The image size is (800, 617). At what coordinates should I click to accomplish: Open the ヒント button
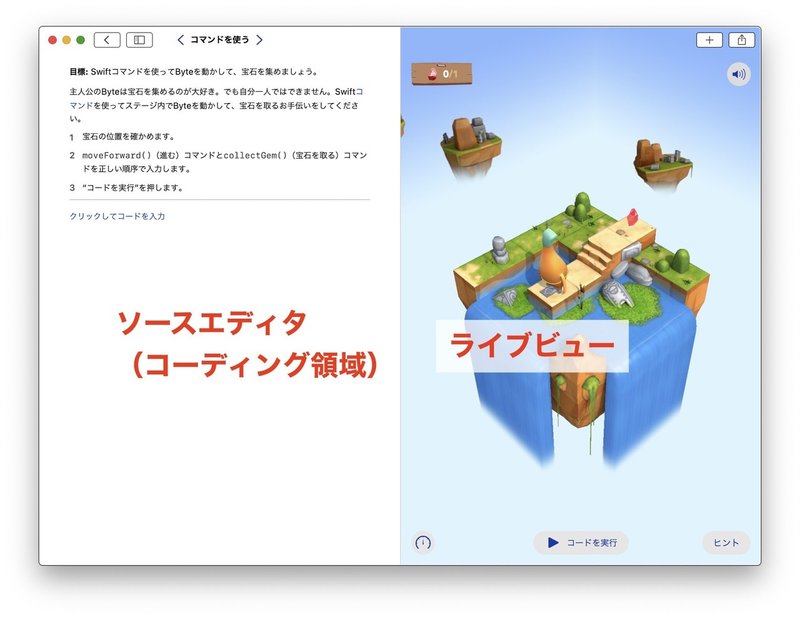pyautogui.click(x=726, y=542)
